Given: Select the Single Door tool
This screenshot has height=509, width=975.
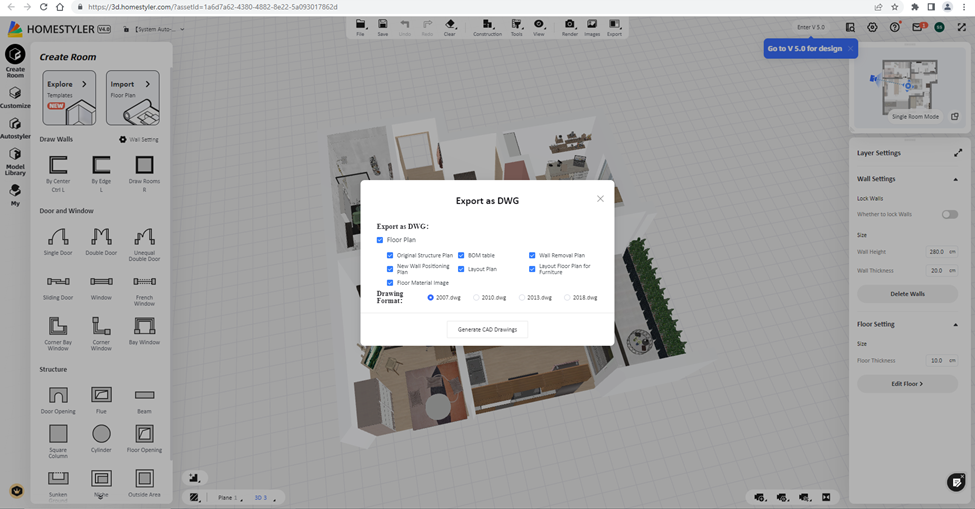Looking at the screenshot, I should (x=58, y=237).
